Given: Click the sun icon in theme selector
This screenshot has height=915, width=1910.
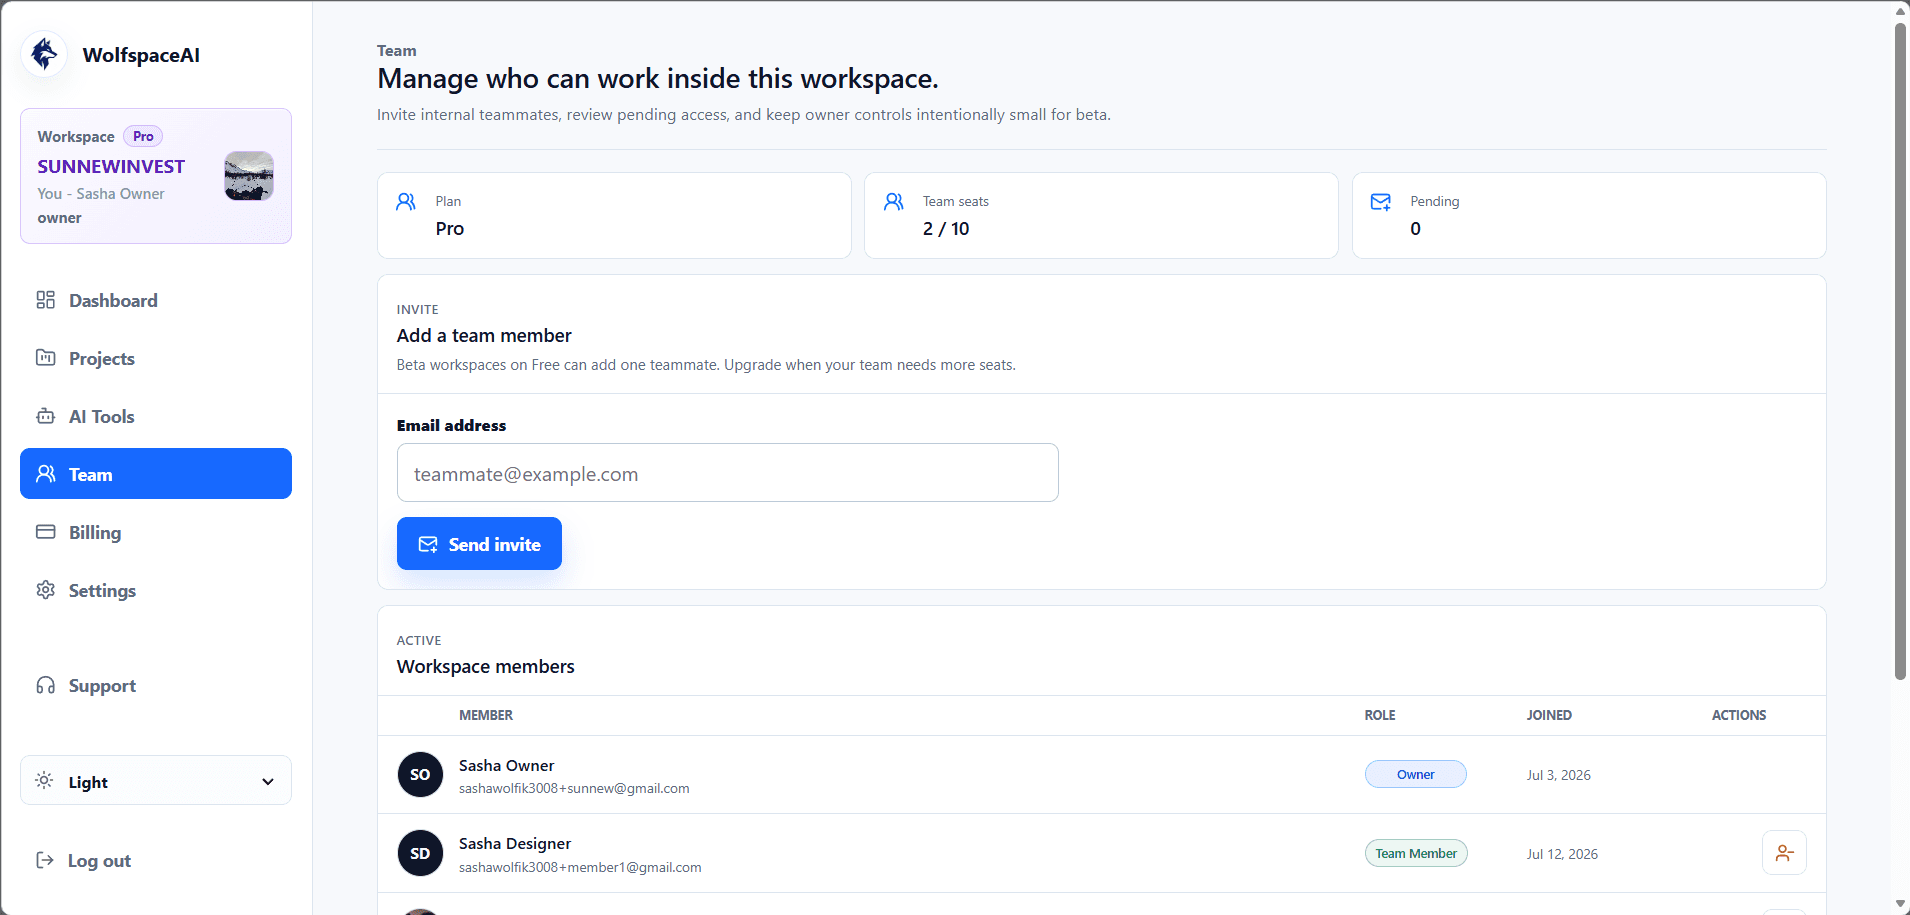Looking at the screenshot, I should click(x=44, y=781).
